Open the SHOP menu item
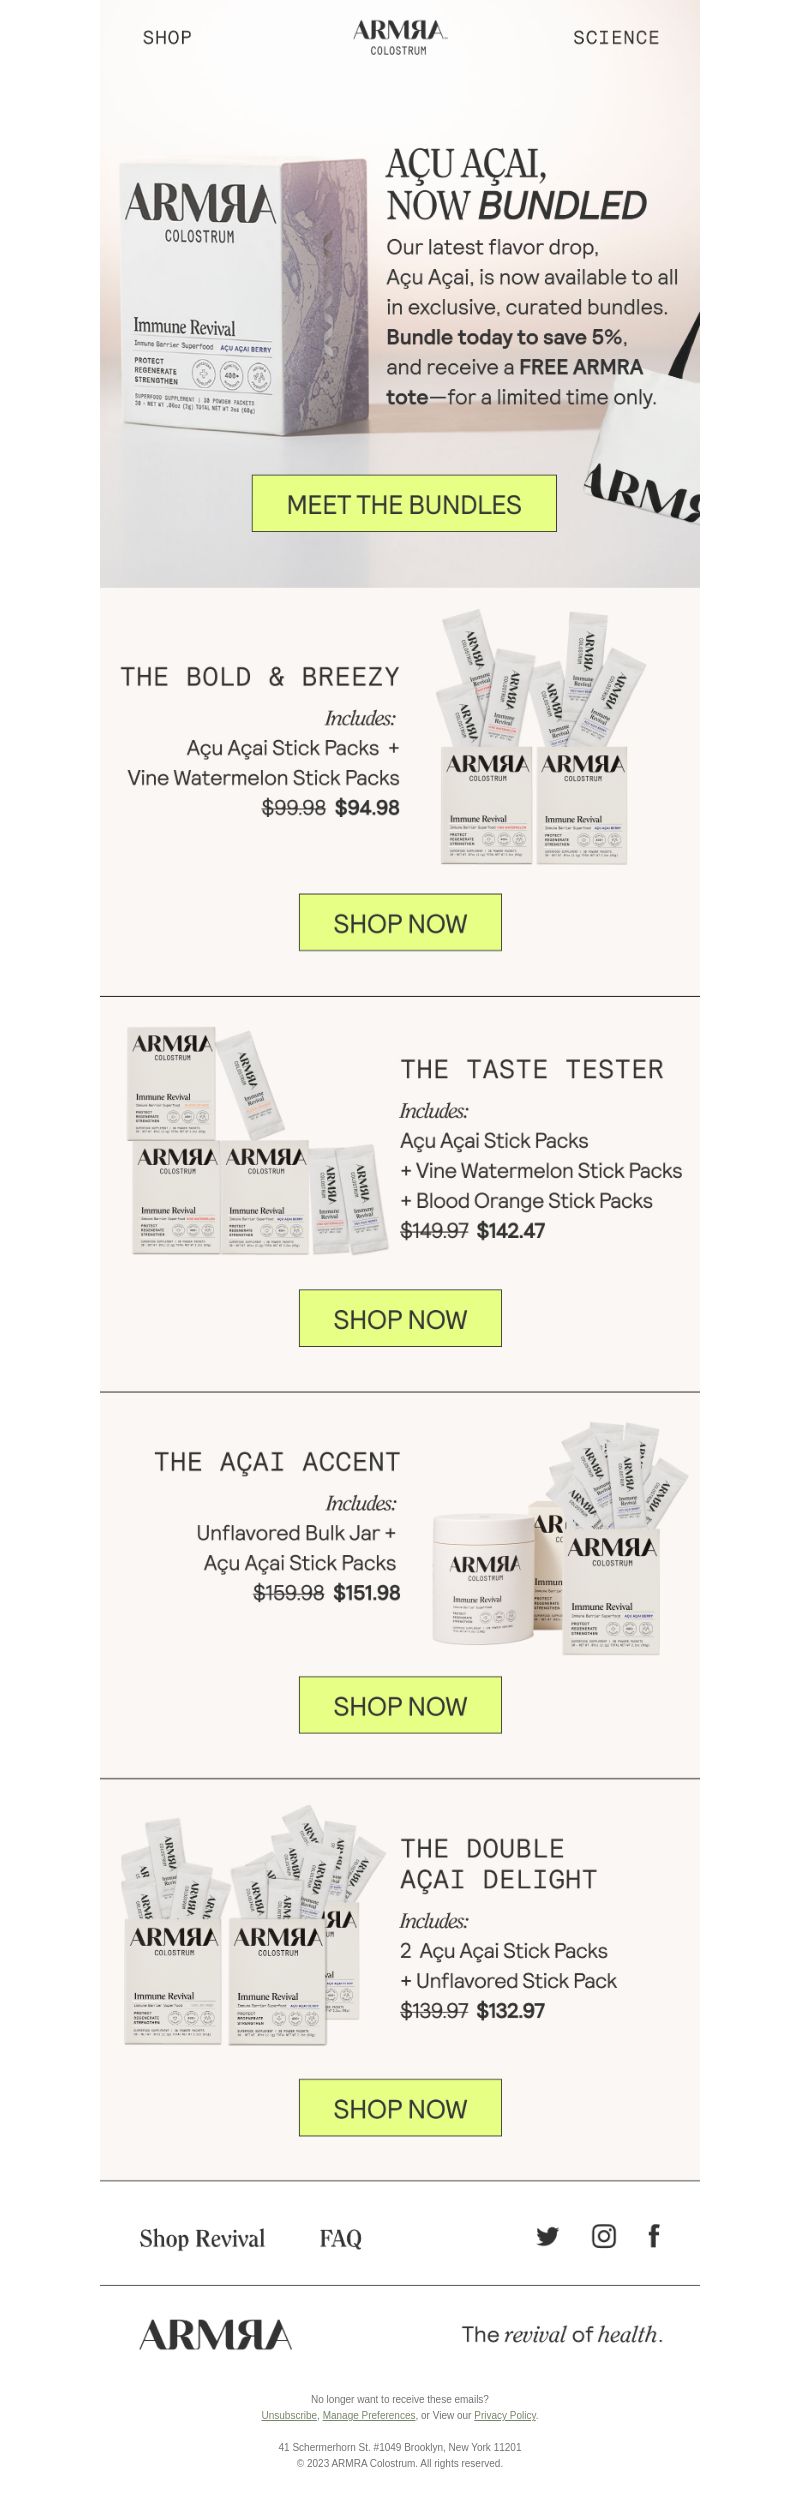800x2508 pixels. coord(167,38)
